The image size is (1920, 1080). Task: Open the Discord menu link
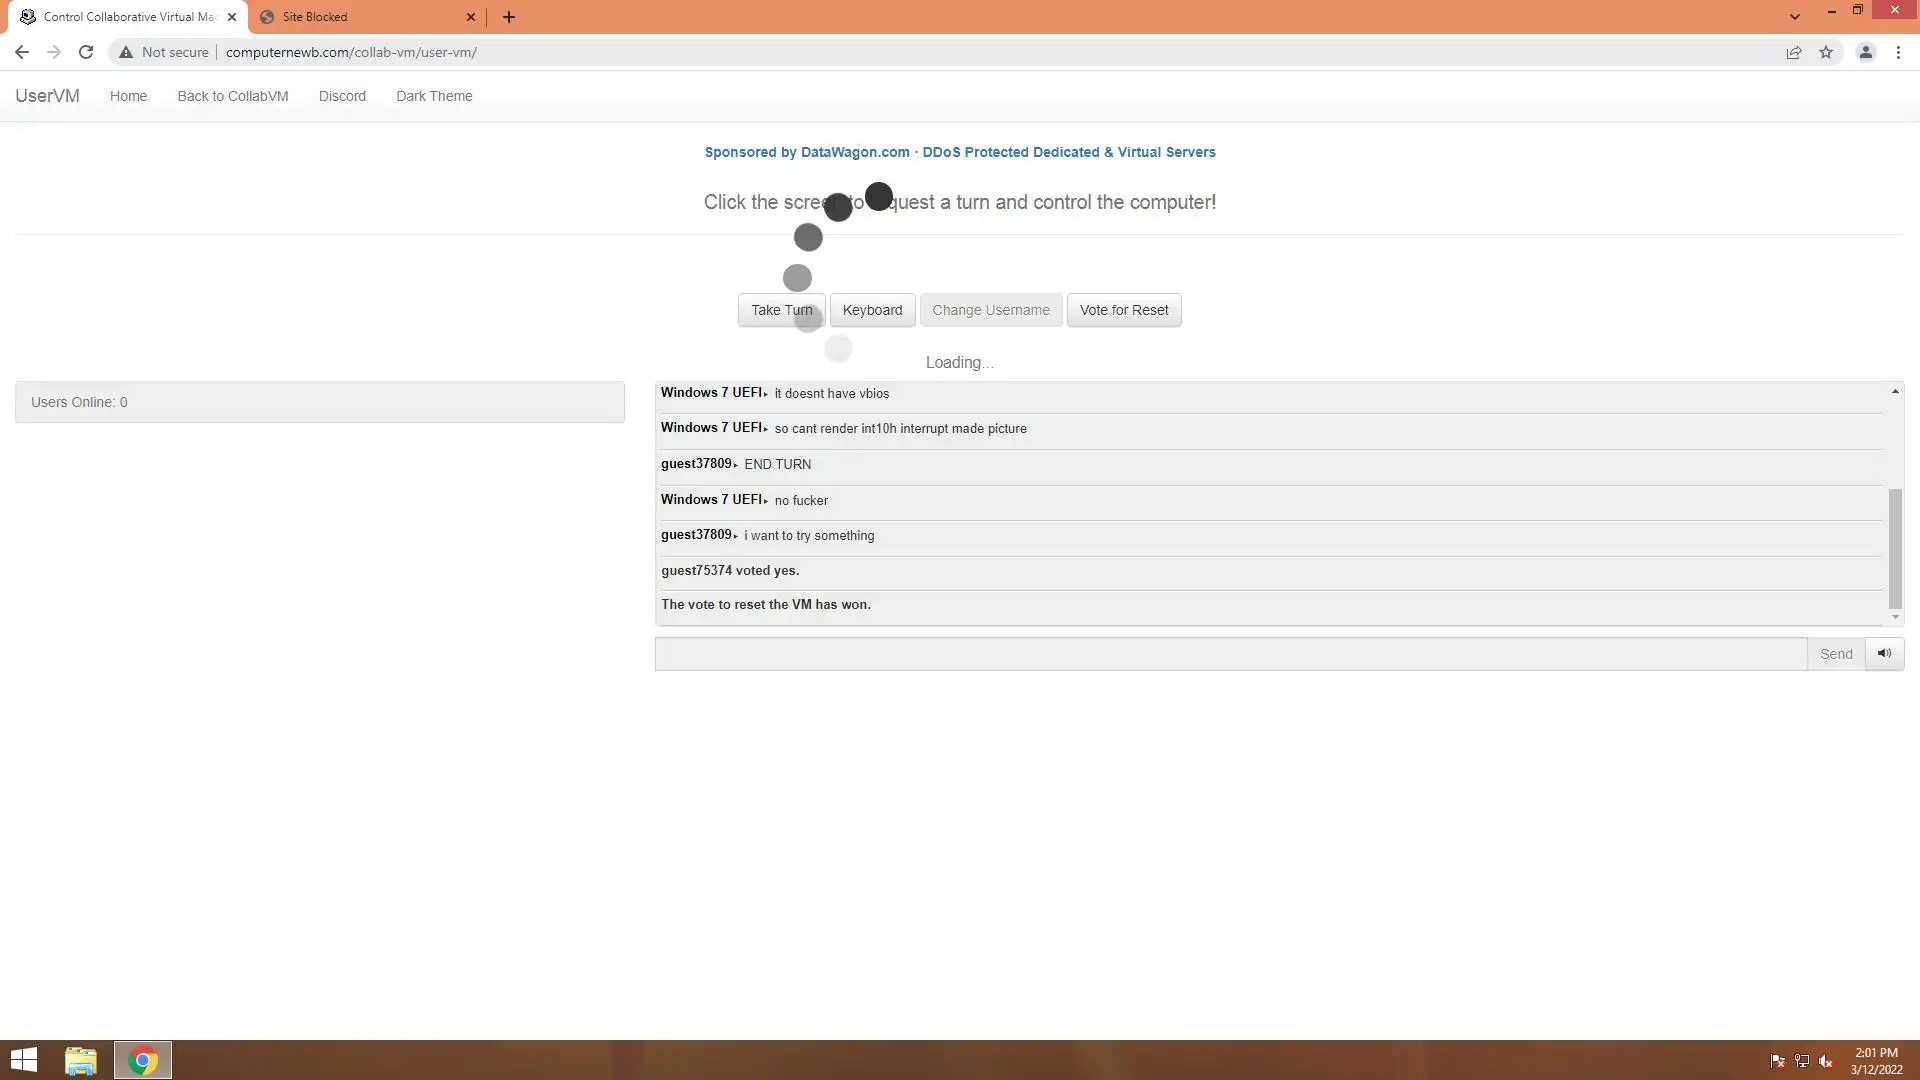(x=342, y=96)
